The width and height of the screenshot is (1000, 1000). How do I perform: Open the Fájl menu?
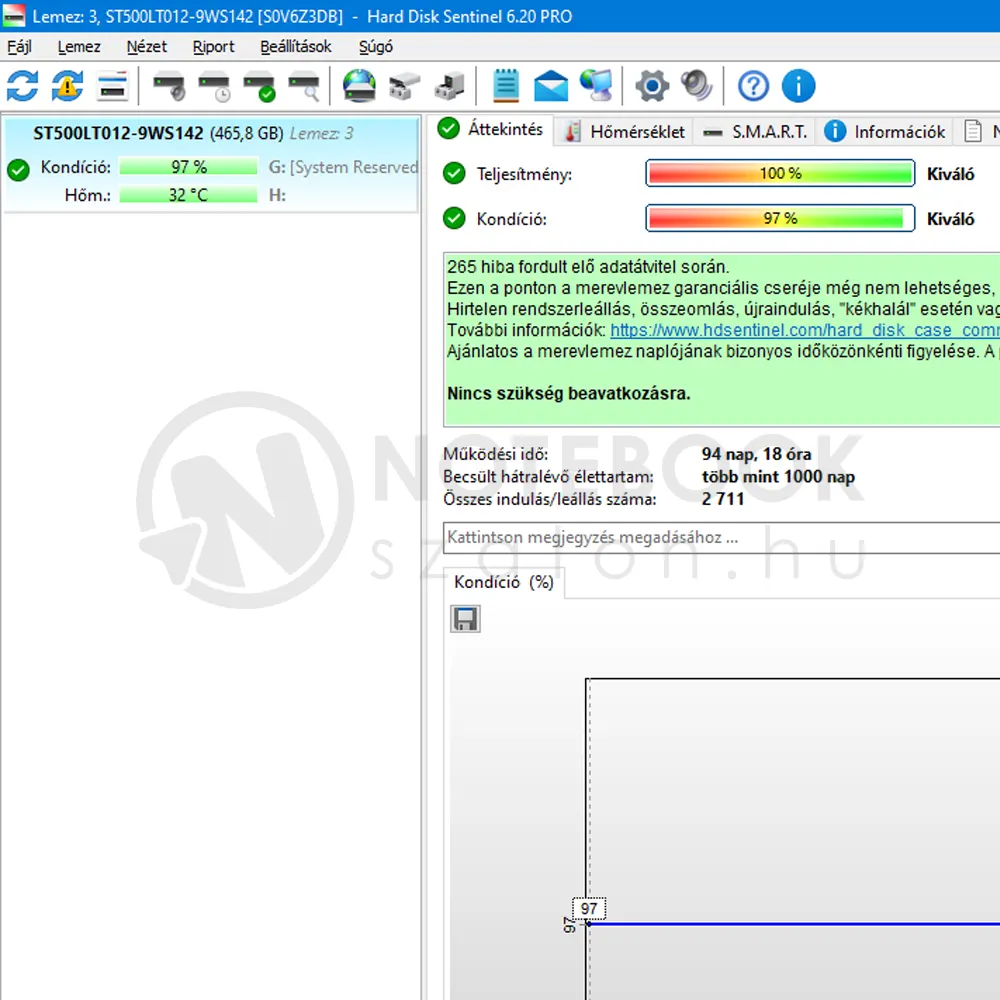[x=19, y=47]
